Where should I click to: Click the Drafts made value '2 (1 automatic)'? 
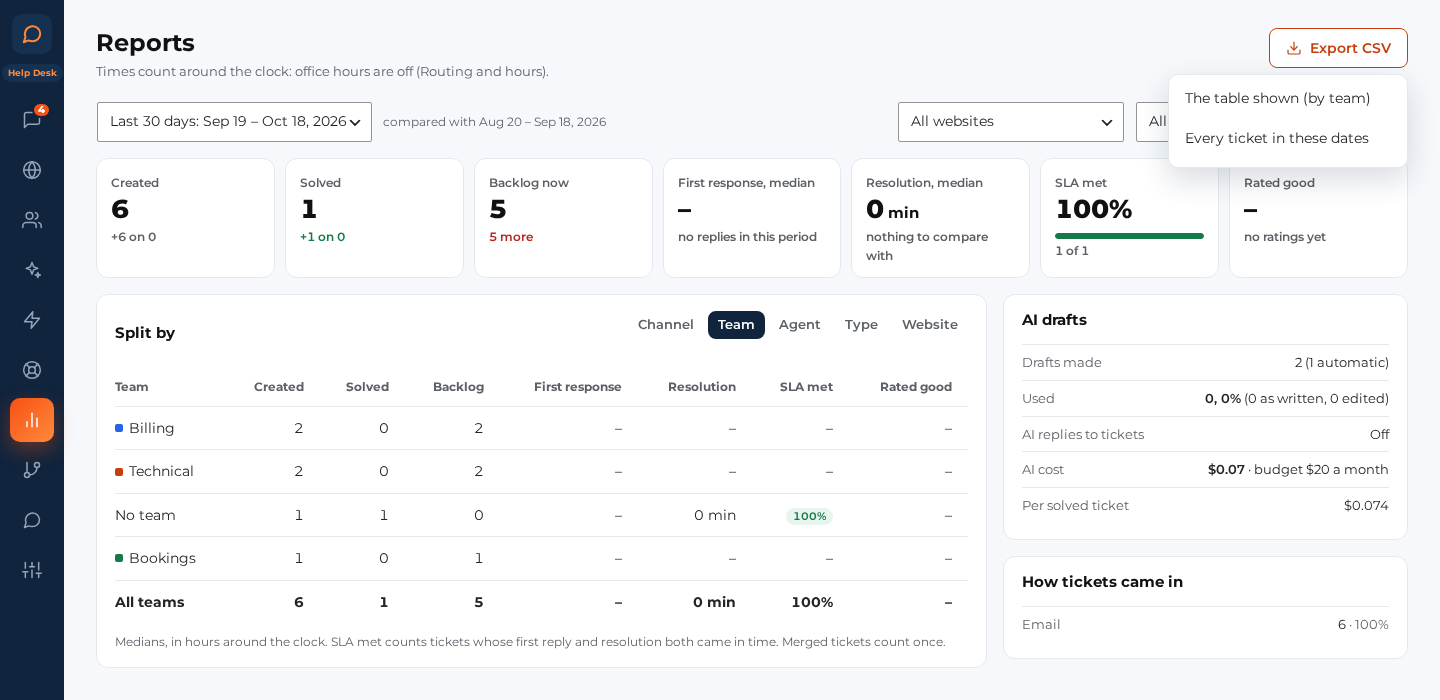pyautogui.click(x=1342, y=363)
